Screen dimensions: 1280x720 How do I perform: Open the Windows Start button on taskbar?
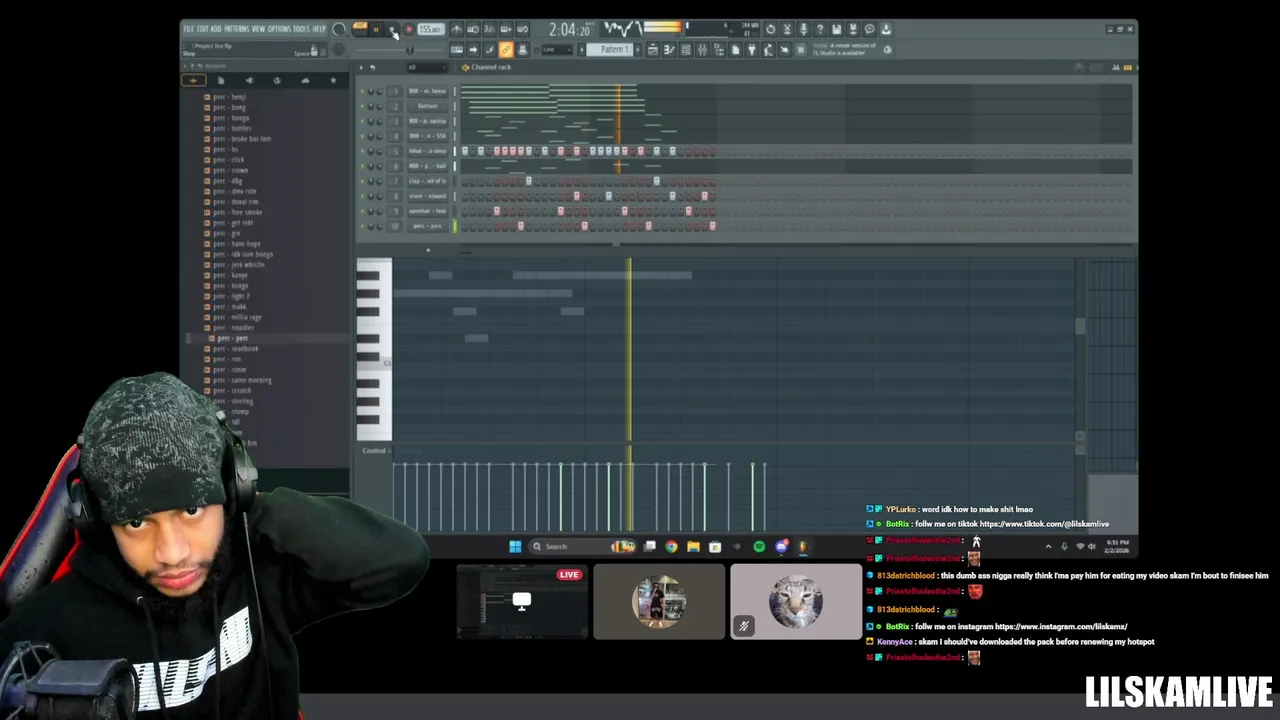(x=515, y=546)
